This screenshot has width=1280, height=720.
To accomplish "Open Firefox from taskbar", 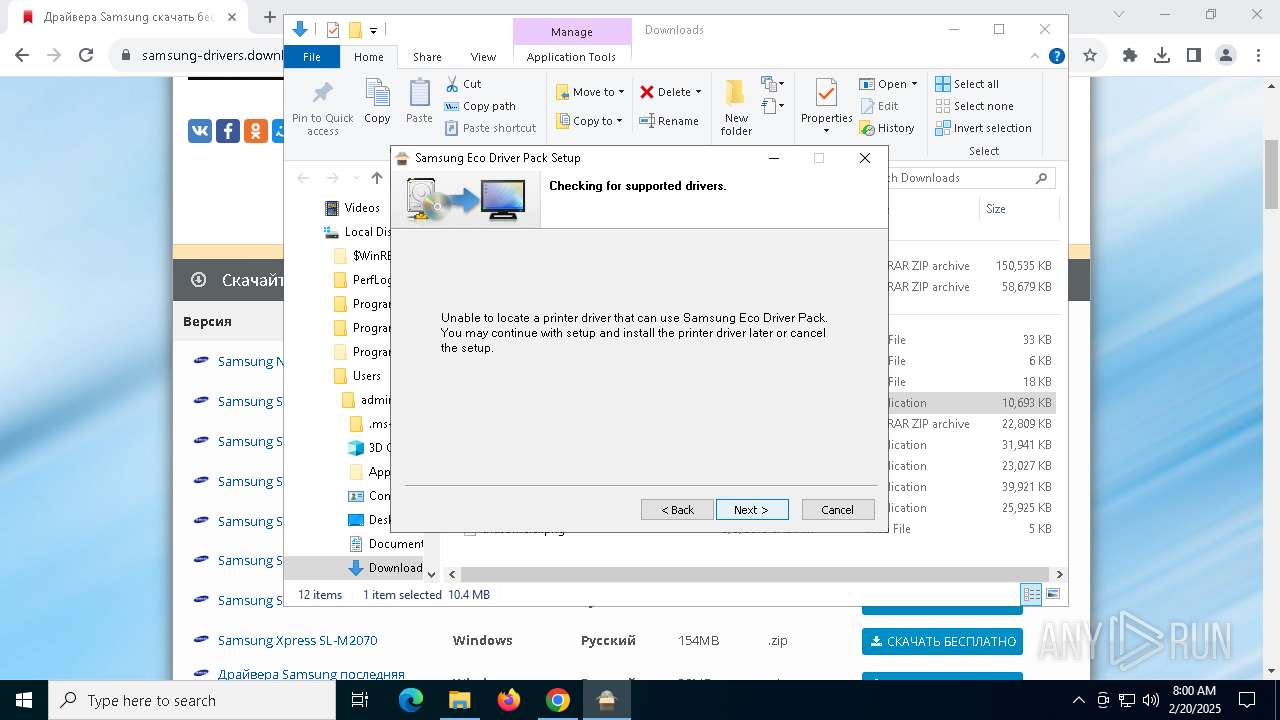I will [509, 700].
